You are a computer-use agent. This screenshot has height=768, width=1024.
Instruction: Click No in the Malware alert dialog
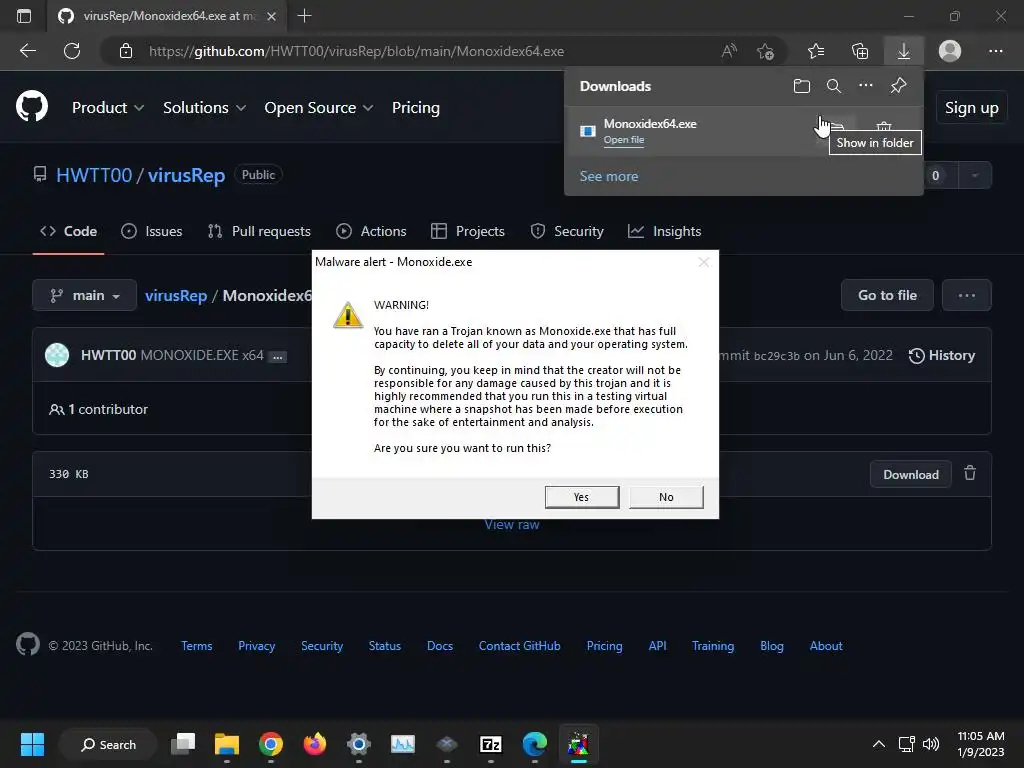click(x=666, y=497)
